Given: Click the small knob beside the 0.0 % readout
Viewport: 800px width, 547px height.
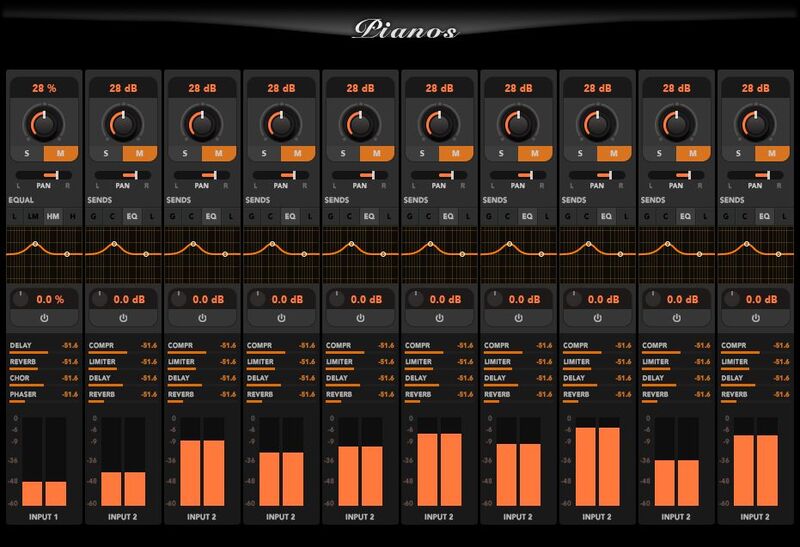Looking at the screenshot, I should coord(20,299).
